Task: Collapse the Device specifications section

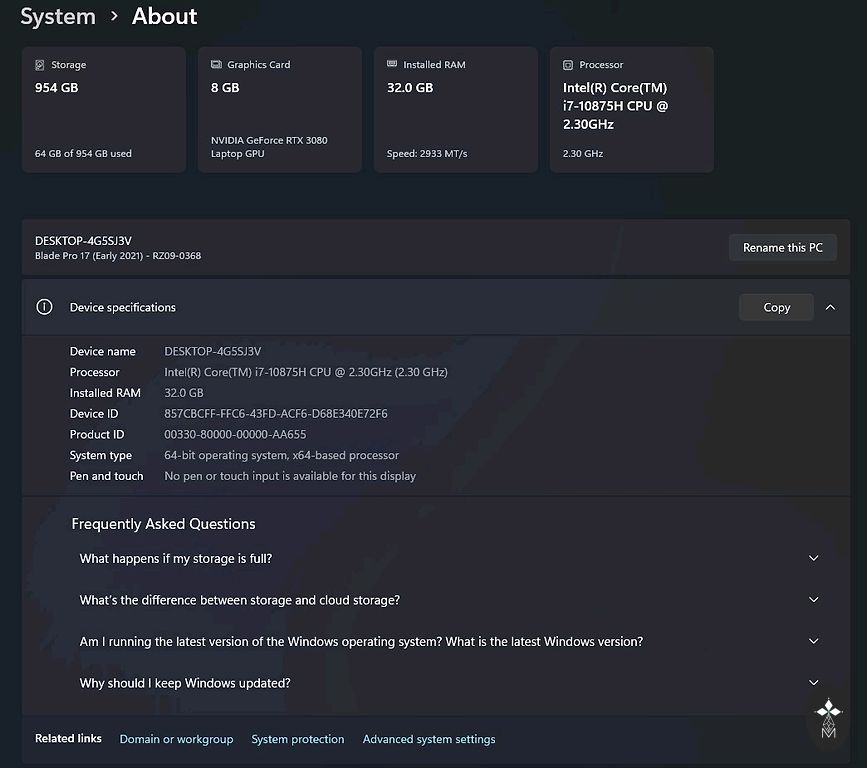Action: click(x=830, y=307)
